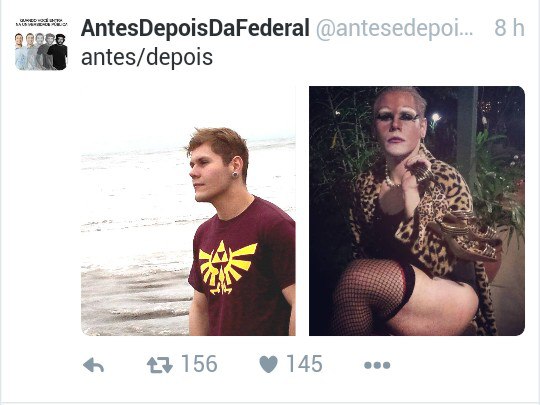Open the three-dot more options menu

(377, 365)
